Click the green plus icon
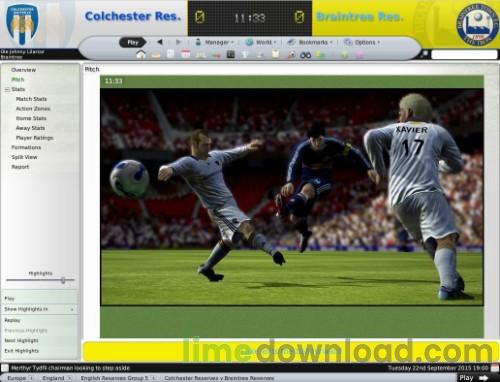Image resolution: width=500 pixels, height=382 pixels. pos(344,55)
